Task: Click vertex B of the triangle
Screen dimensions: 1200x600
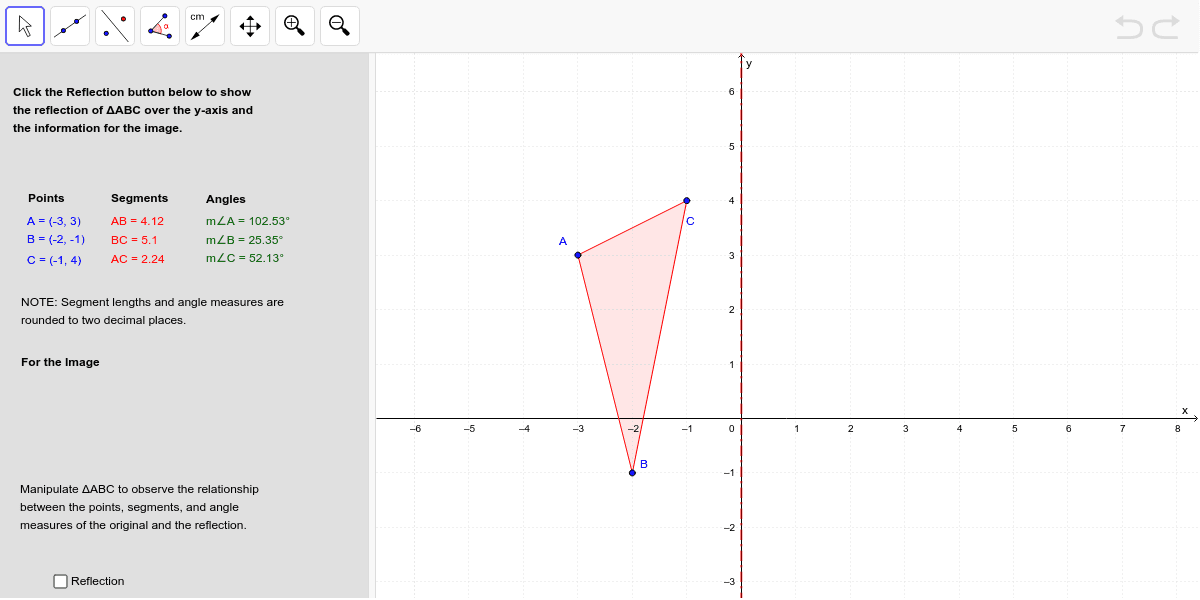Action: (632, 472)
